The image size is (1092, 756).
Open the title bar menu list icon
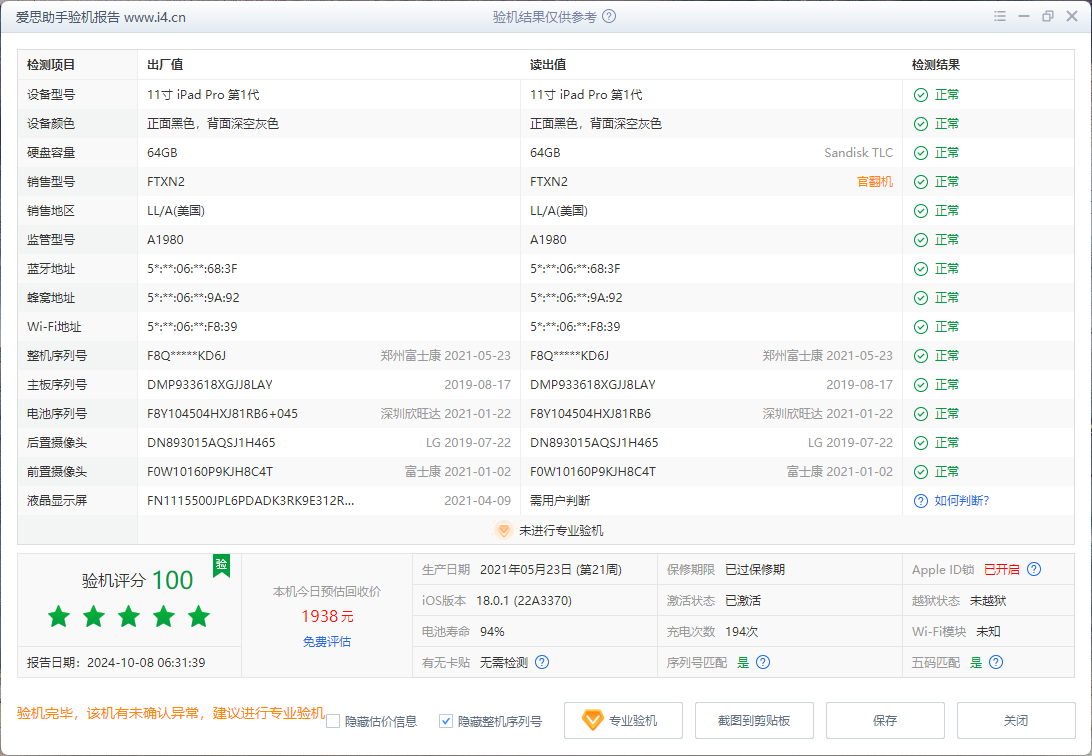(x=1000, y=17)
